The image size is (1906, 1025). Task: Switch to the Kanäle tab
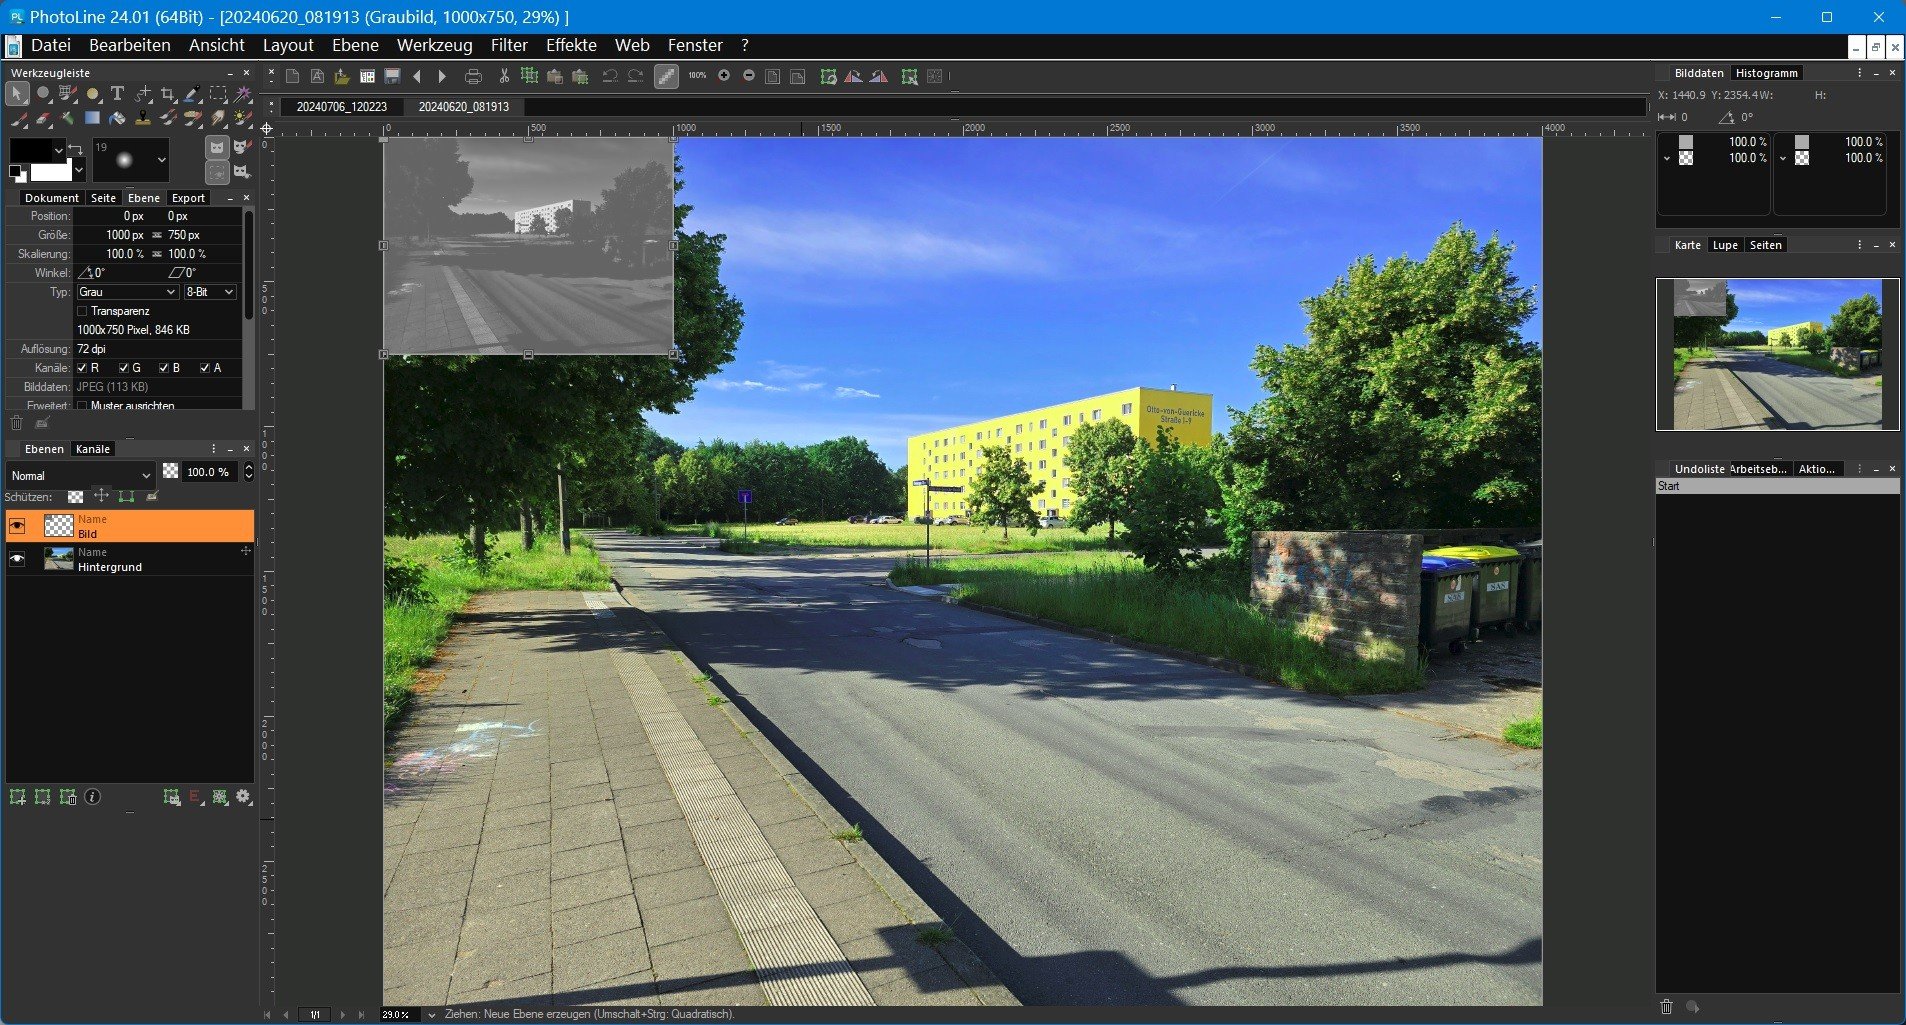coord(93,449)
